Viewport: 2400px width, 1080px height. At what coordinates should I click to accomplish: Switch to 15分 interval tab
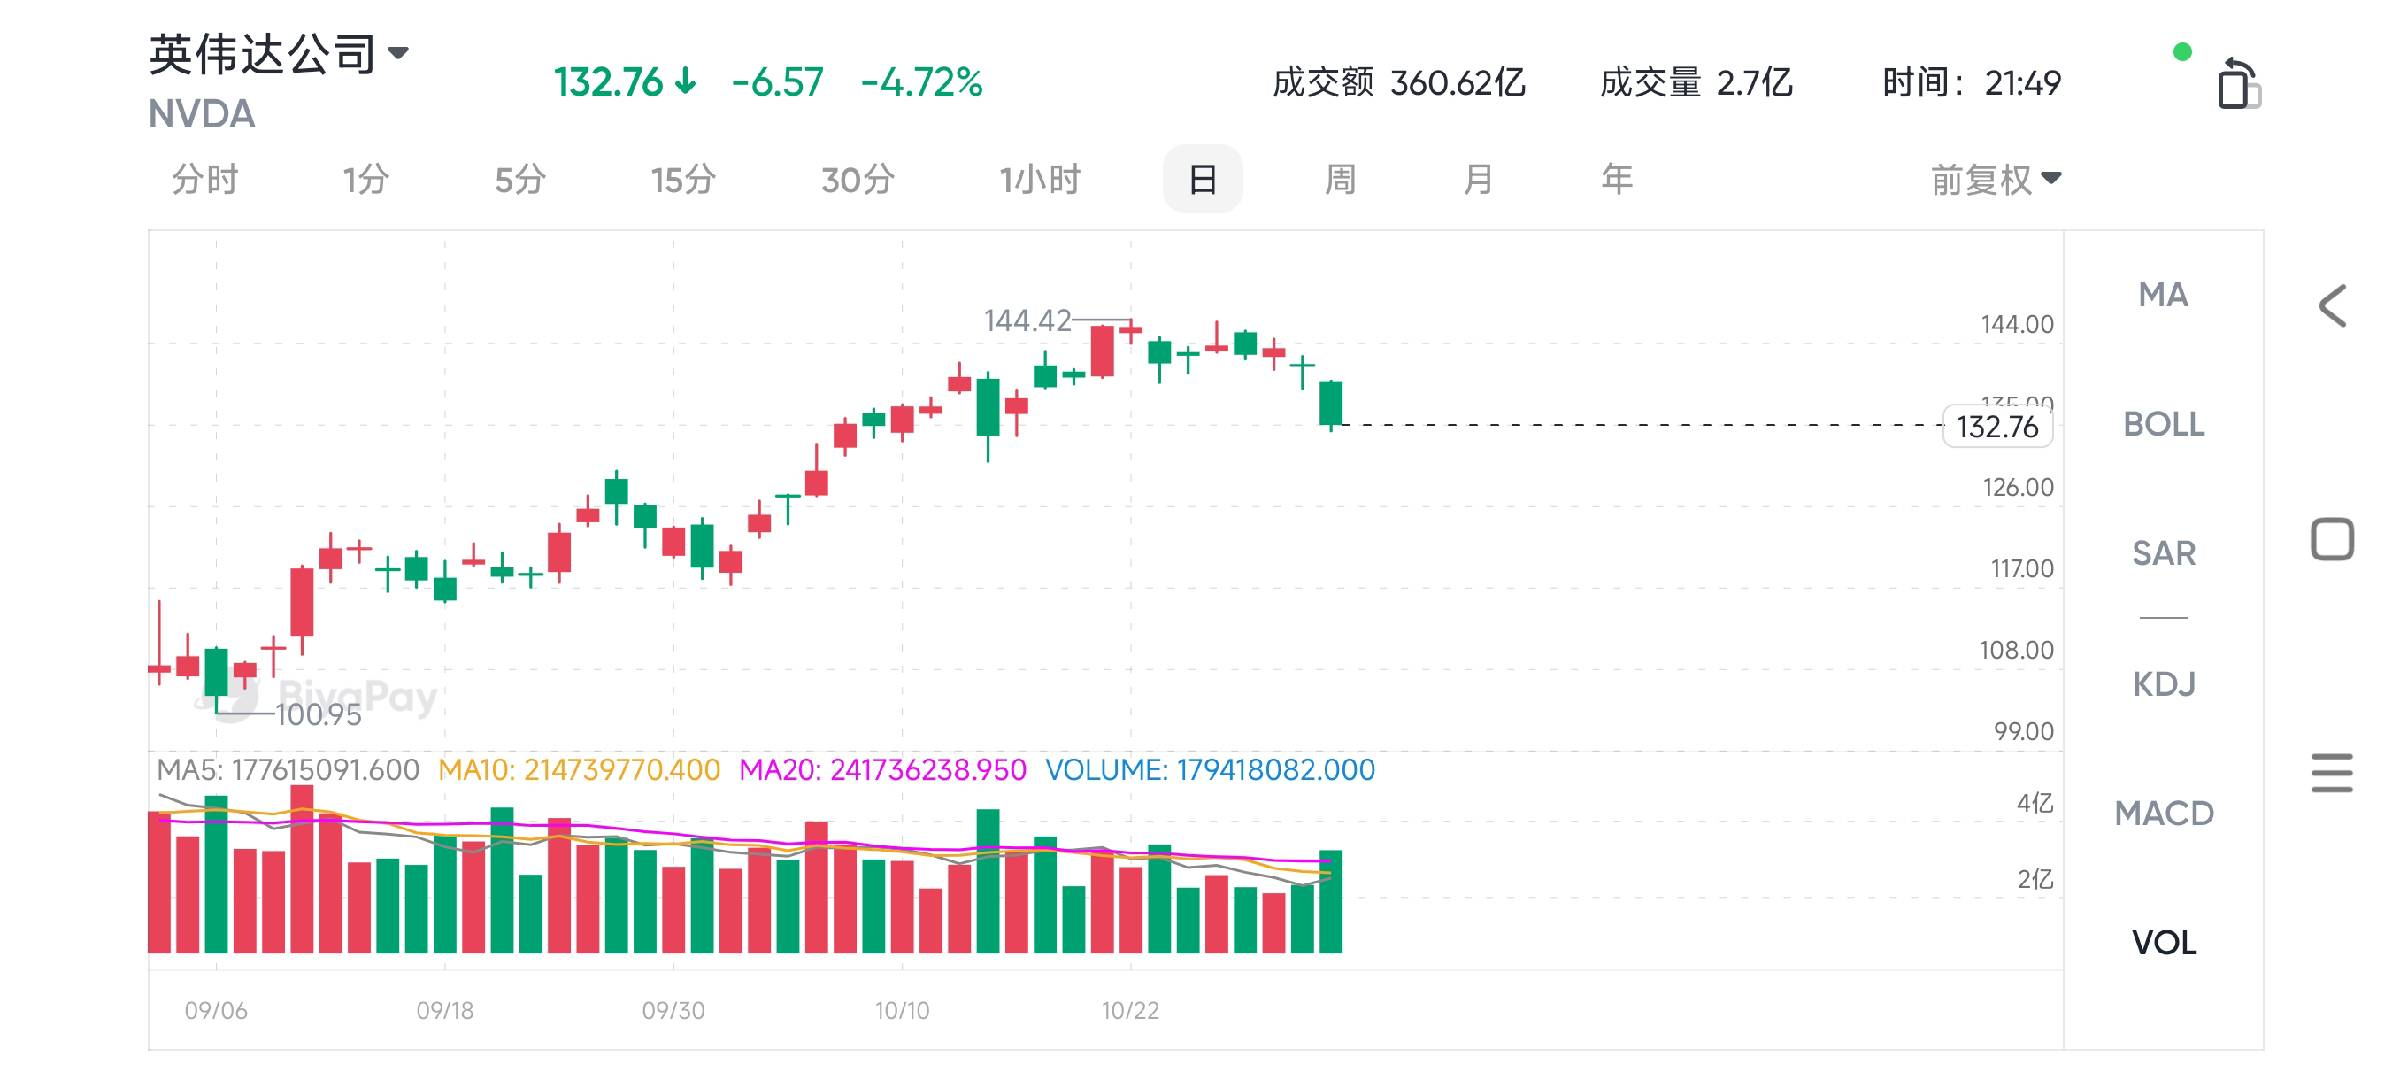click(683, 180)
